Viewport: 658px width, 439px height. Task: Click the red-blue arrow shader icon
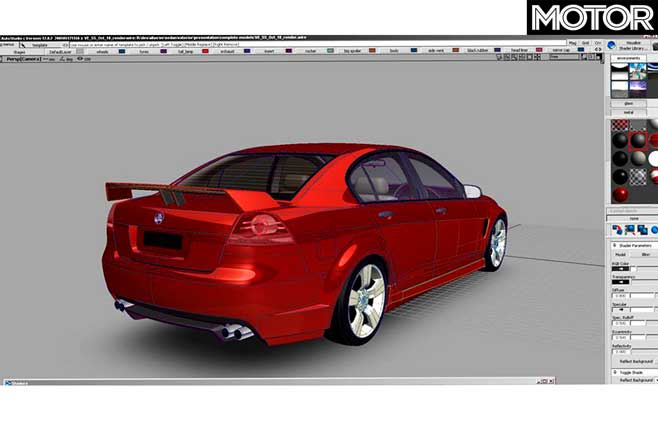click(617, 230)
